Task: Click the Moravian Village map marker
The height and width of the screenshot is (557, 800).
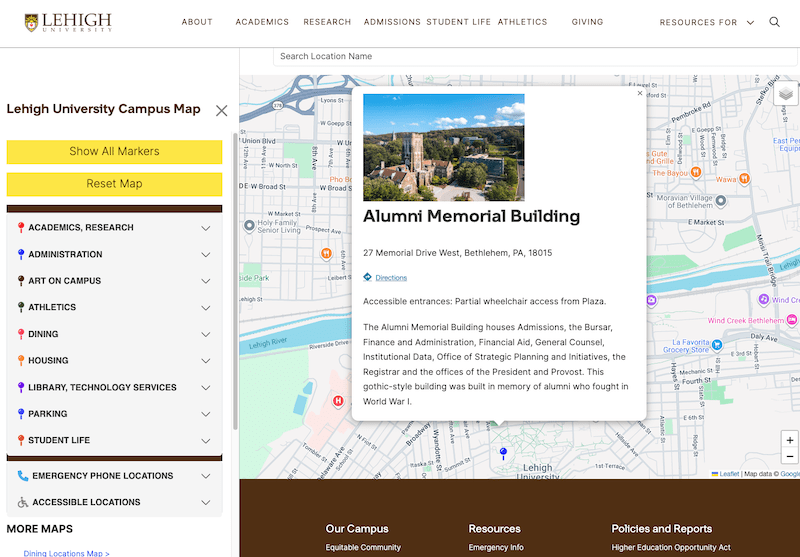Action: pos(720,200)
